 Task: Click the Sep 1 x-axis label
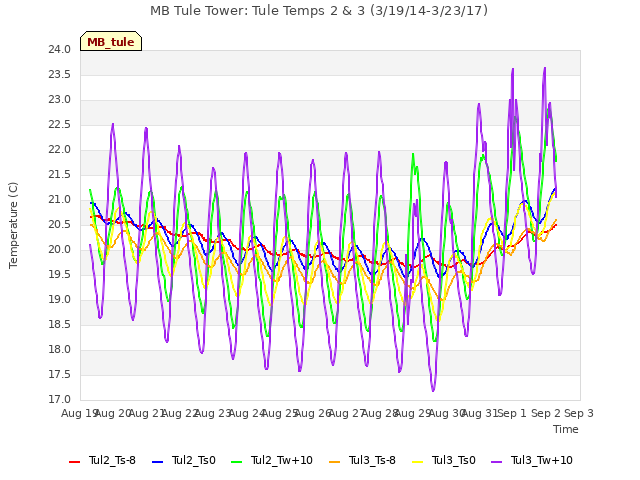pos(512,413)
